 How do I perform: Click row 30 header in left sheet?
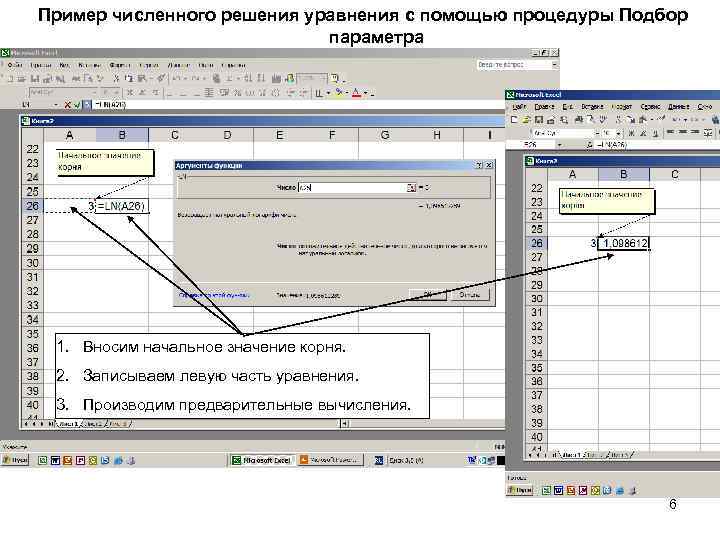33,263
